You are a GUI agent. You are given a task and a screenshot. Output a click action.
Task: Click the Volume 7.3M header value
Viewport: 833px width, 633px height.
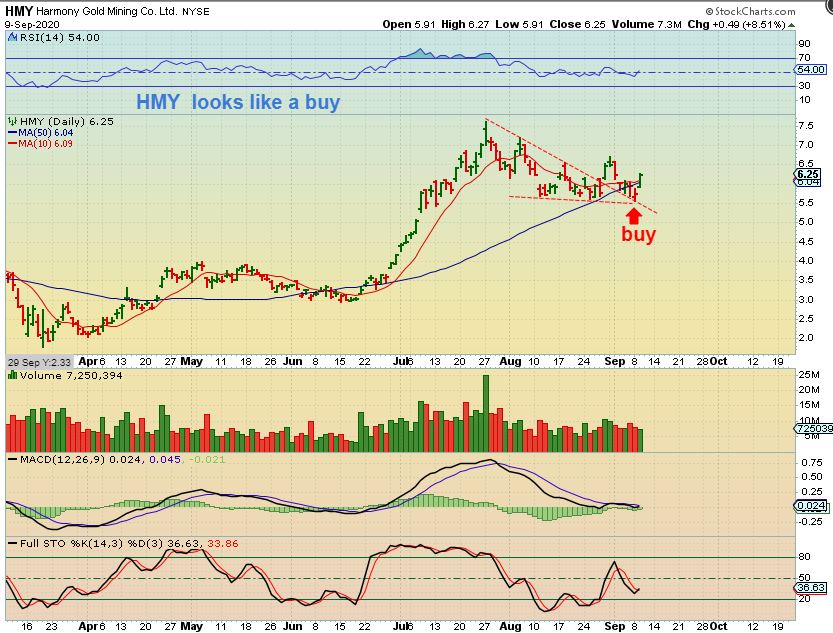tap(646, 24)
